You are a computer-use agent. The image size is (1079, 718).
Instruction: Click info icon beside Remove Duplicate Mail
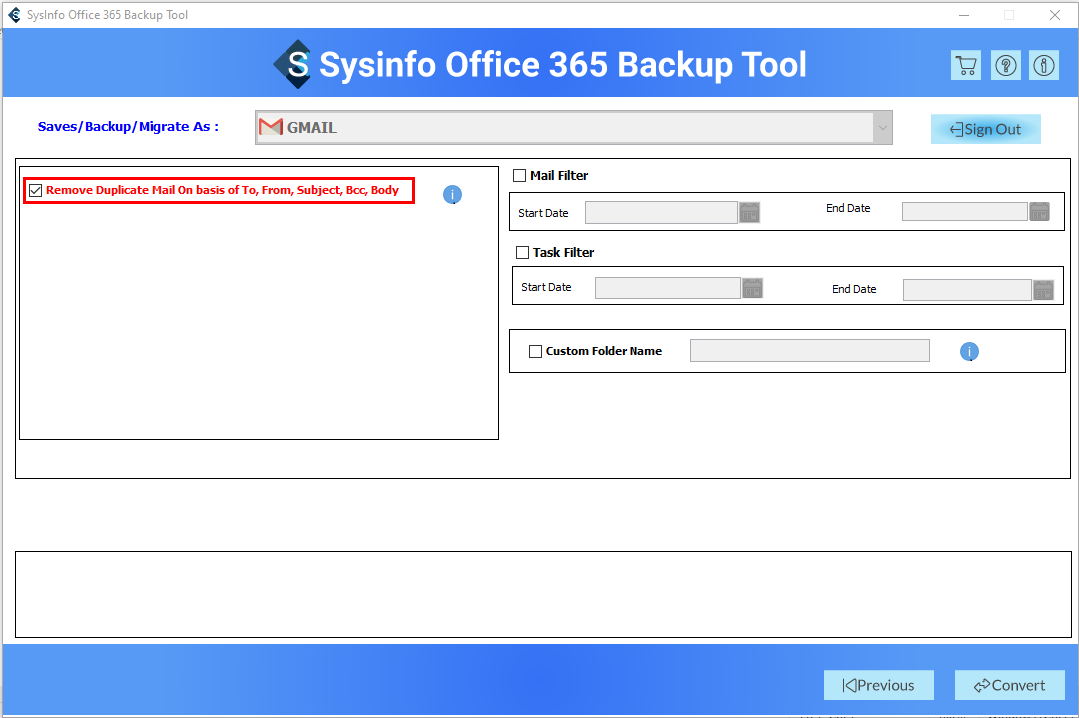pos(452,195)
